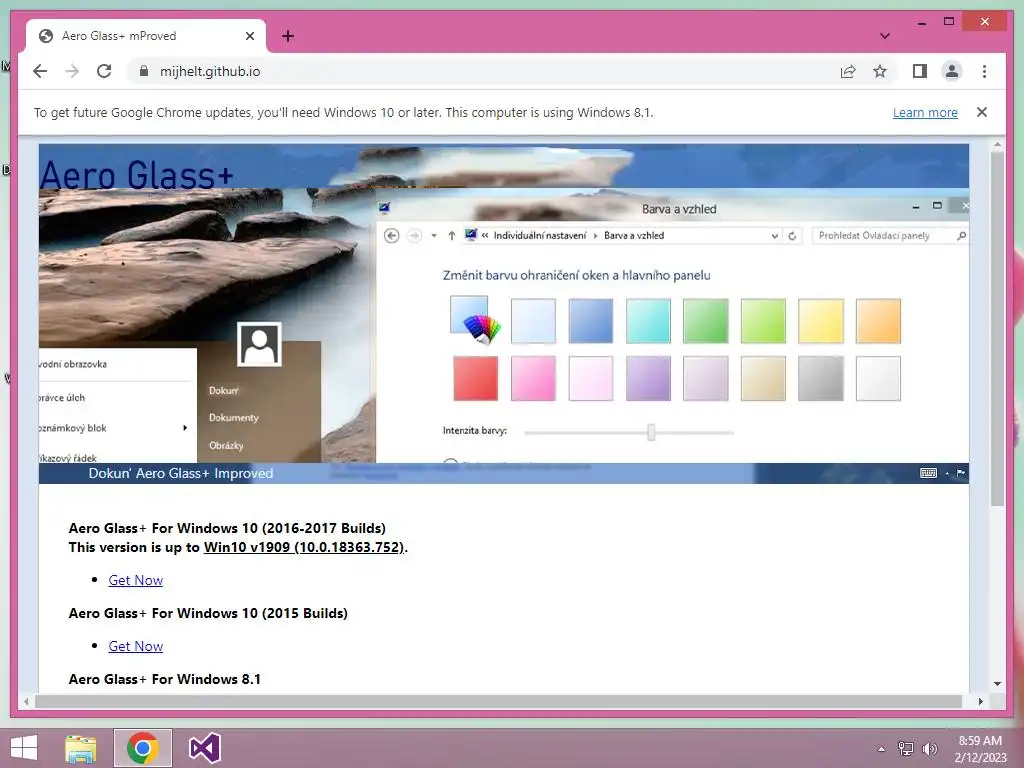Open Get Now link for 2016-2017 Builds
This screenshot has width=1024, height=768.
[x=135, y=580]
